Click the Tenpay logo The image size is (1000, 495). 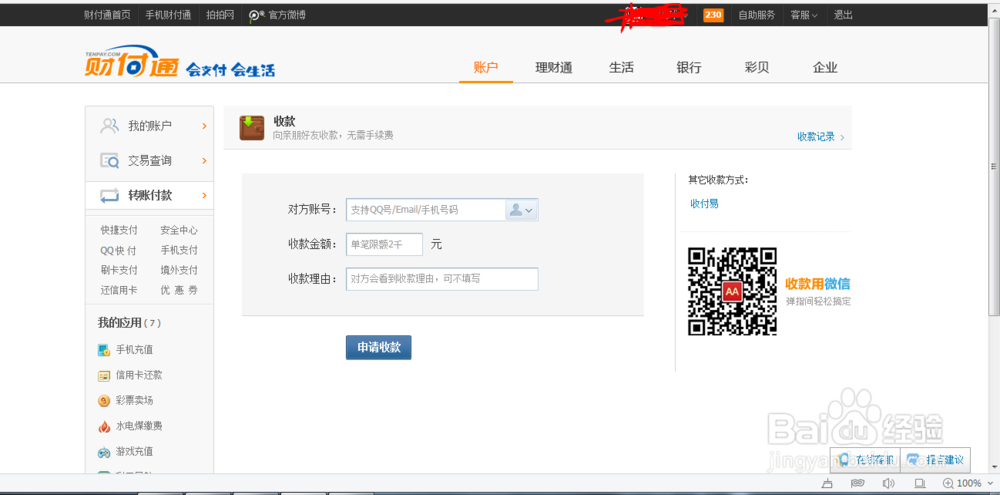click(131, 62)
